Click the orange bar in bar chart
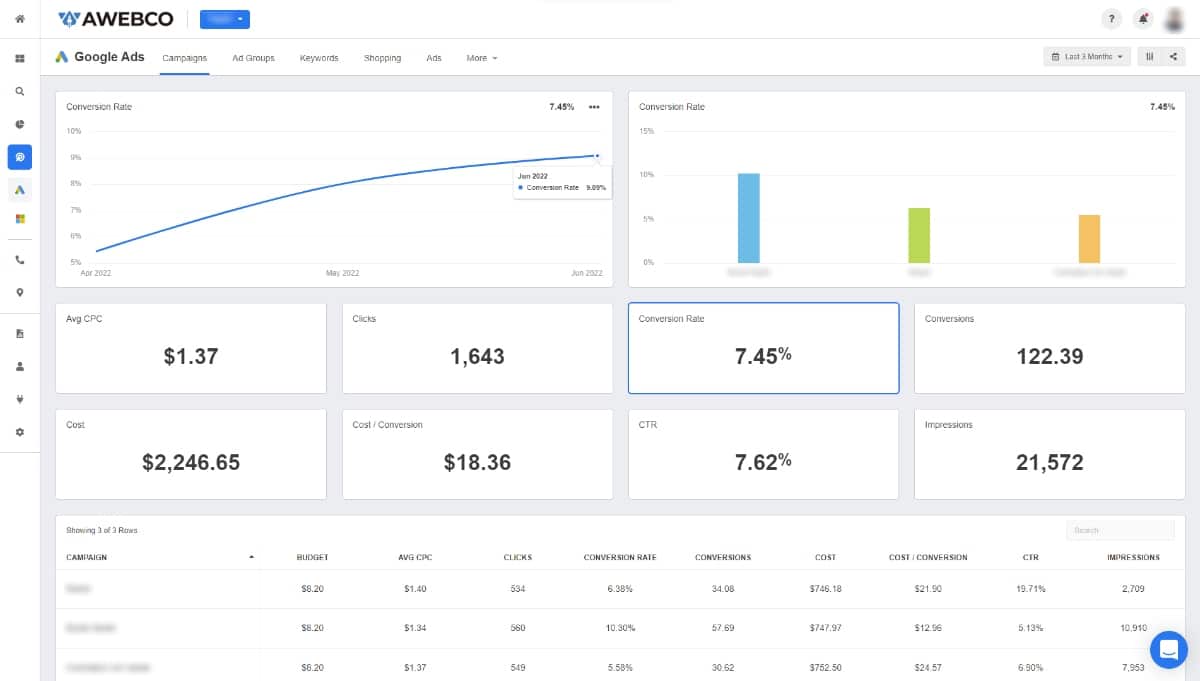 pyautogui.click(x=1089, y=239)
